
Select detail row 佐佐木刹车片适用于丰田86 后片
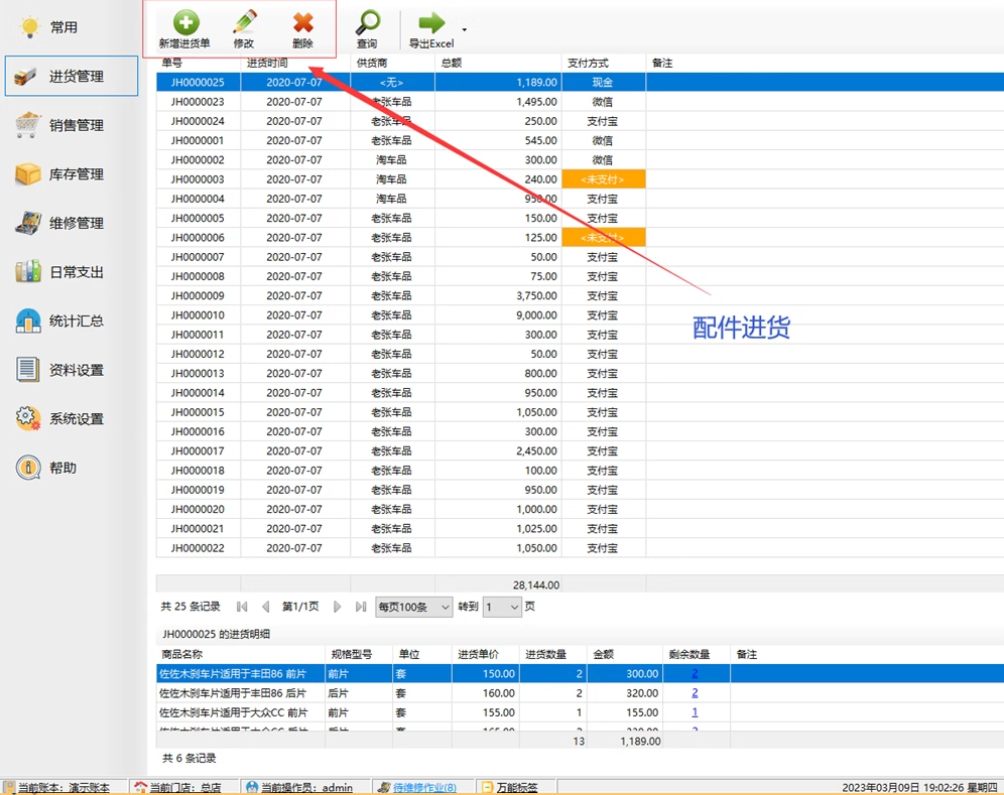click(x=580, y=693)
